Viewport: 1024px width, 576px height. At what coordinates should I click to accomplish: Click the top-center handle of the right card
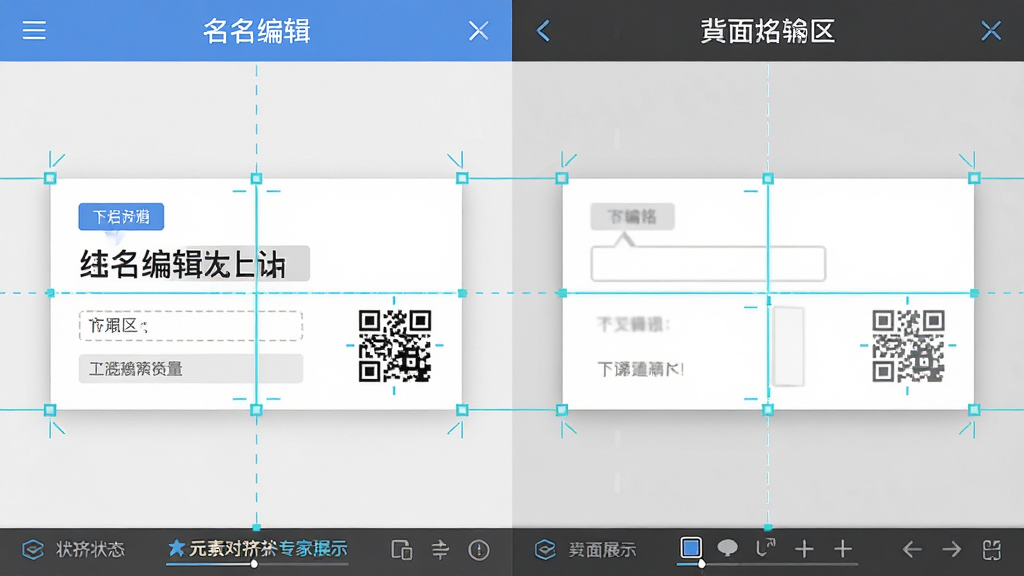[x=768, y=178]
